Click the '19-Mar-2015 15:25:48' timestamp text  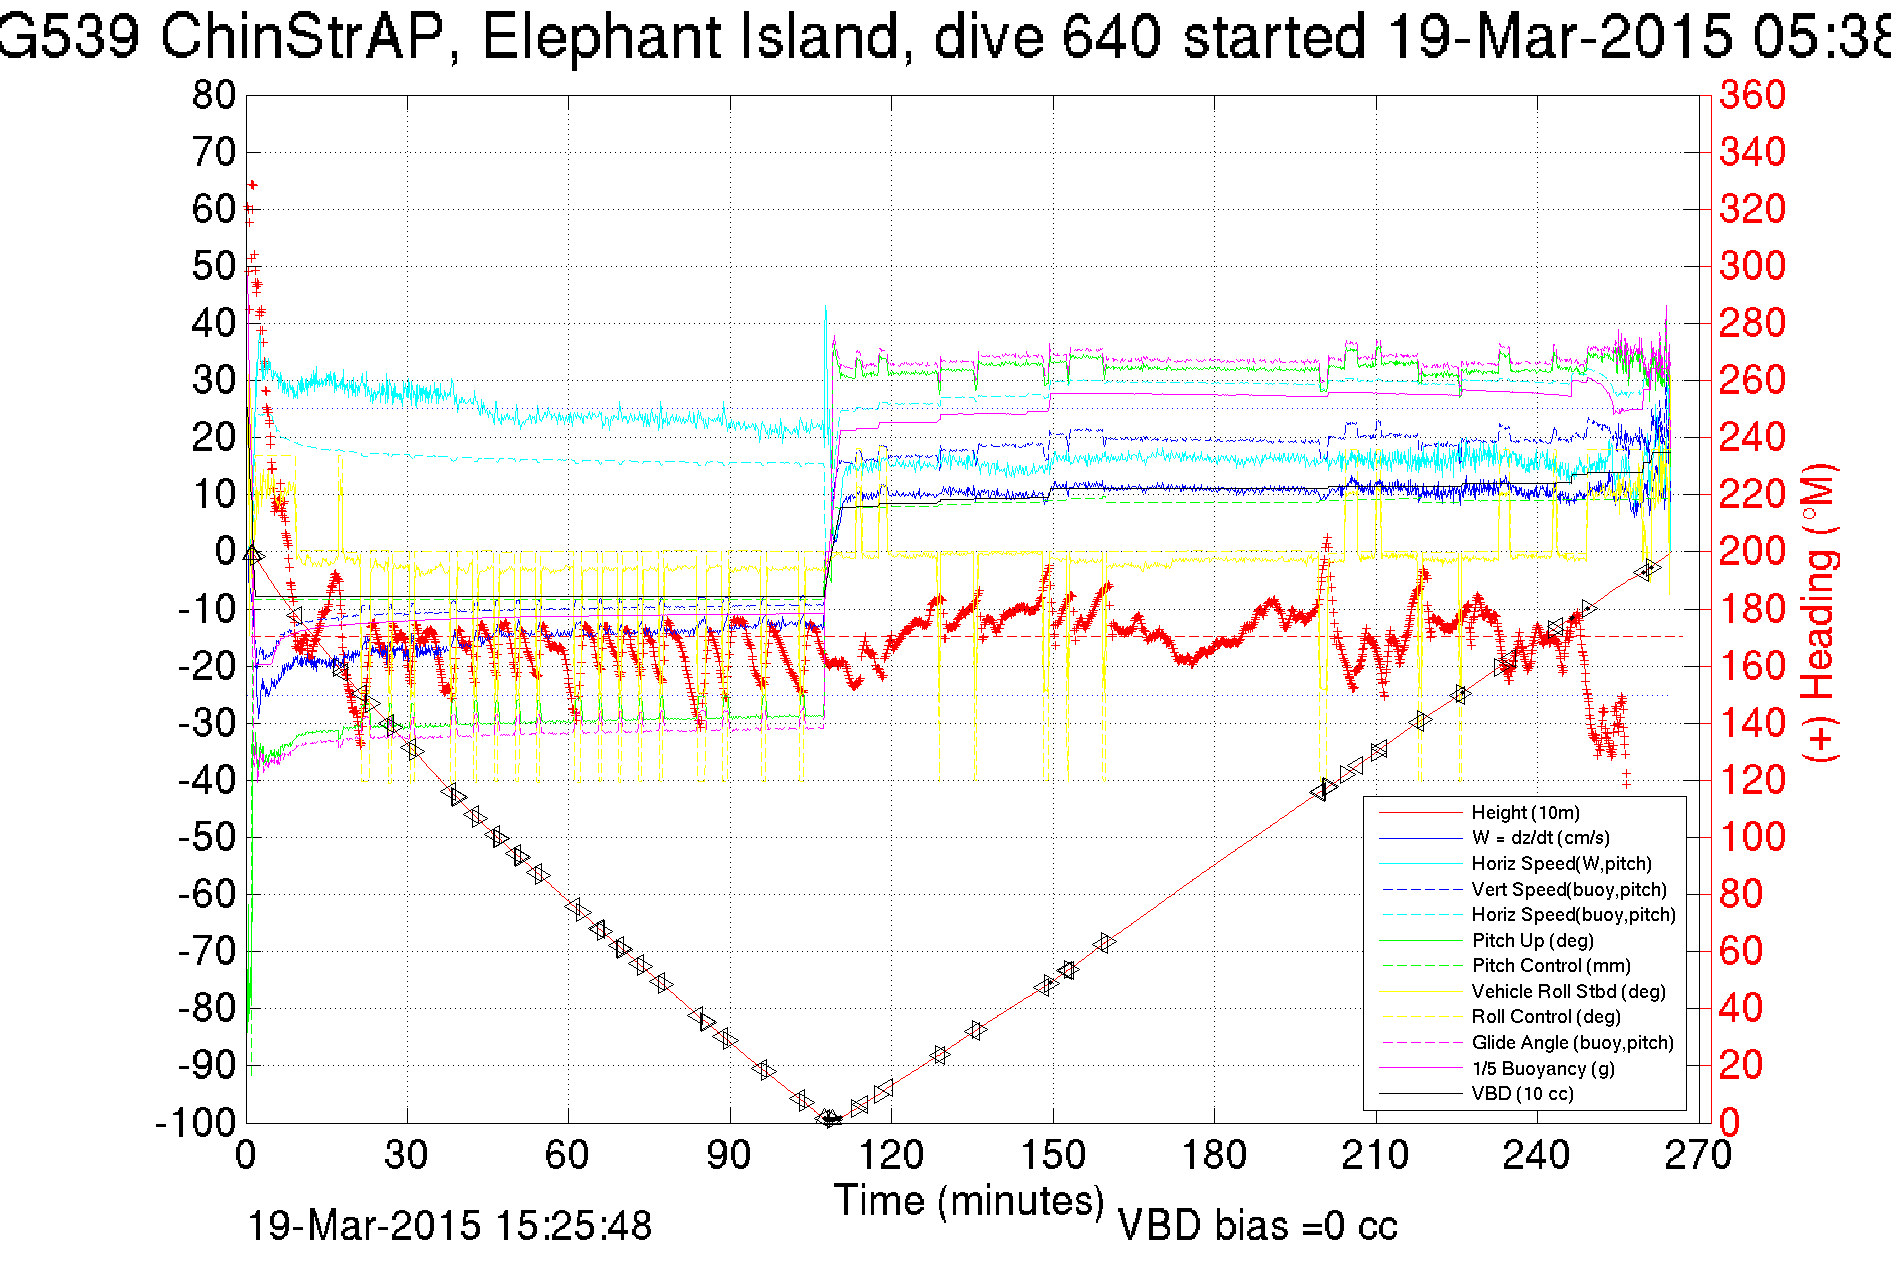(x=449, y=1225)
